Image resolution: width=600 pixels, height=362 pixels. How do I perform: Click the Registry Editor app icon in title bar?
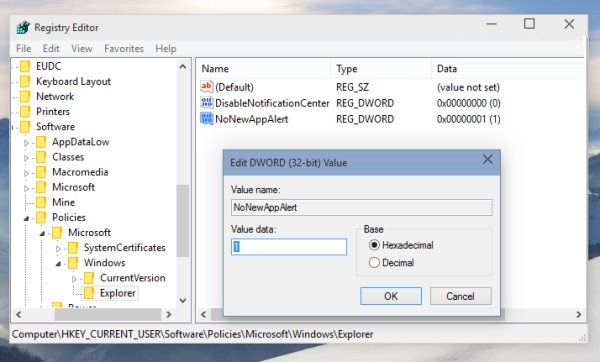coord(23,28)
